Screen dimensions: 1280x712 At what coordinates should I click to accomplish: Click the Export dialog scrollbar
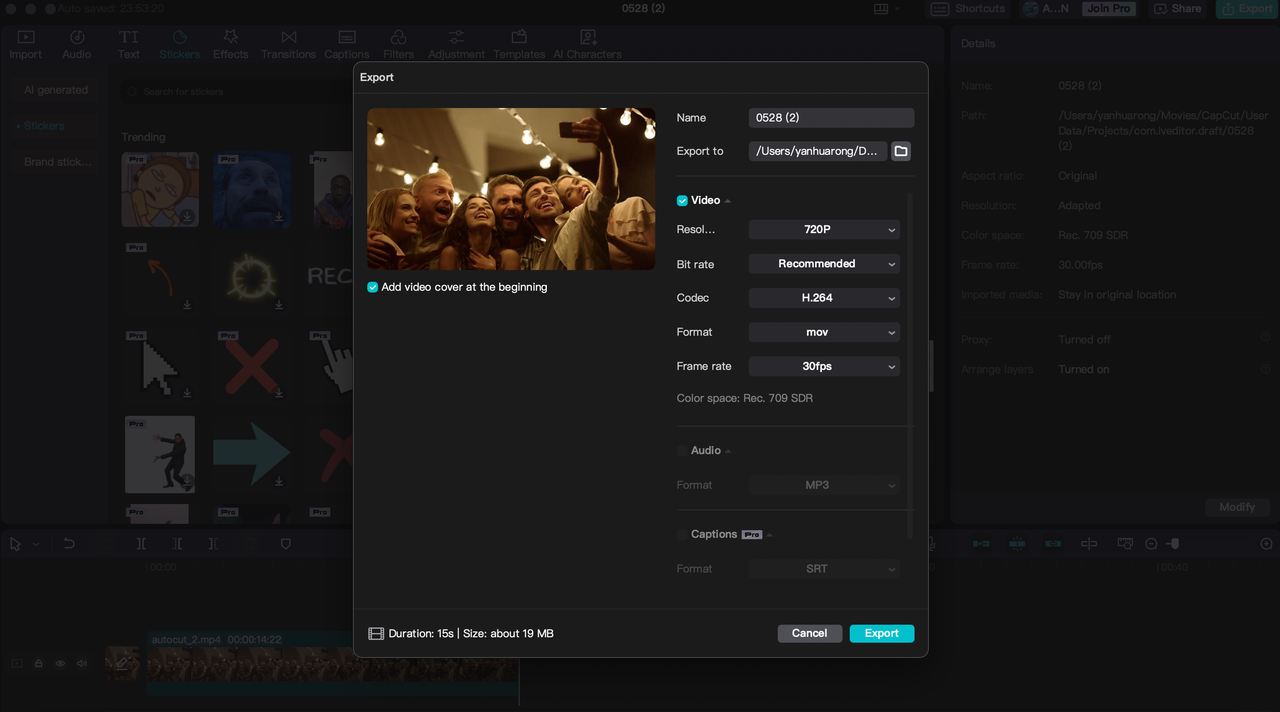point(910,365)
